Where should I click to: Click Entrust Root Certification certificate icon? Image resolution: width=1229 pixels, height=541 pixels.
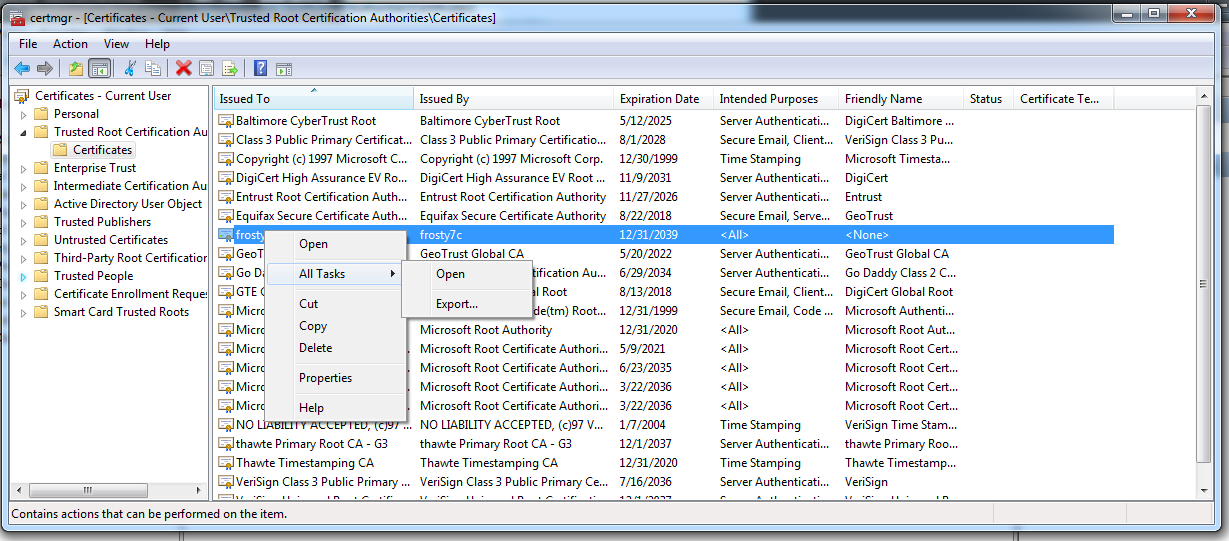(226, 197)
